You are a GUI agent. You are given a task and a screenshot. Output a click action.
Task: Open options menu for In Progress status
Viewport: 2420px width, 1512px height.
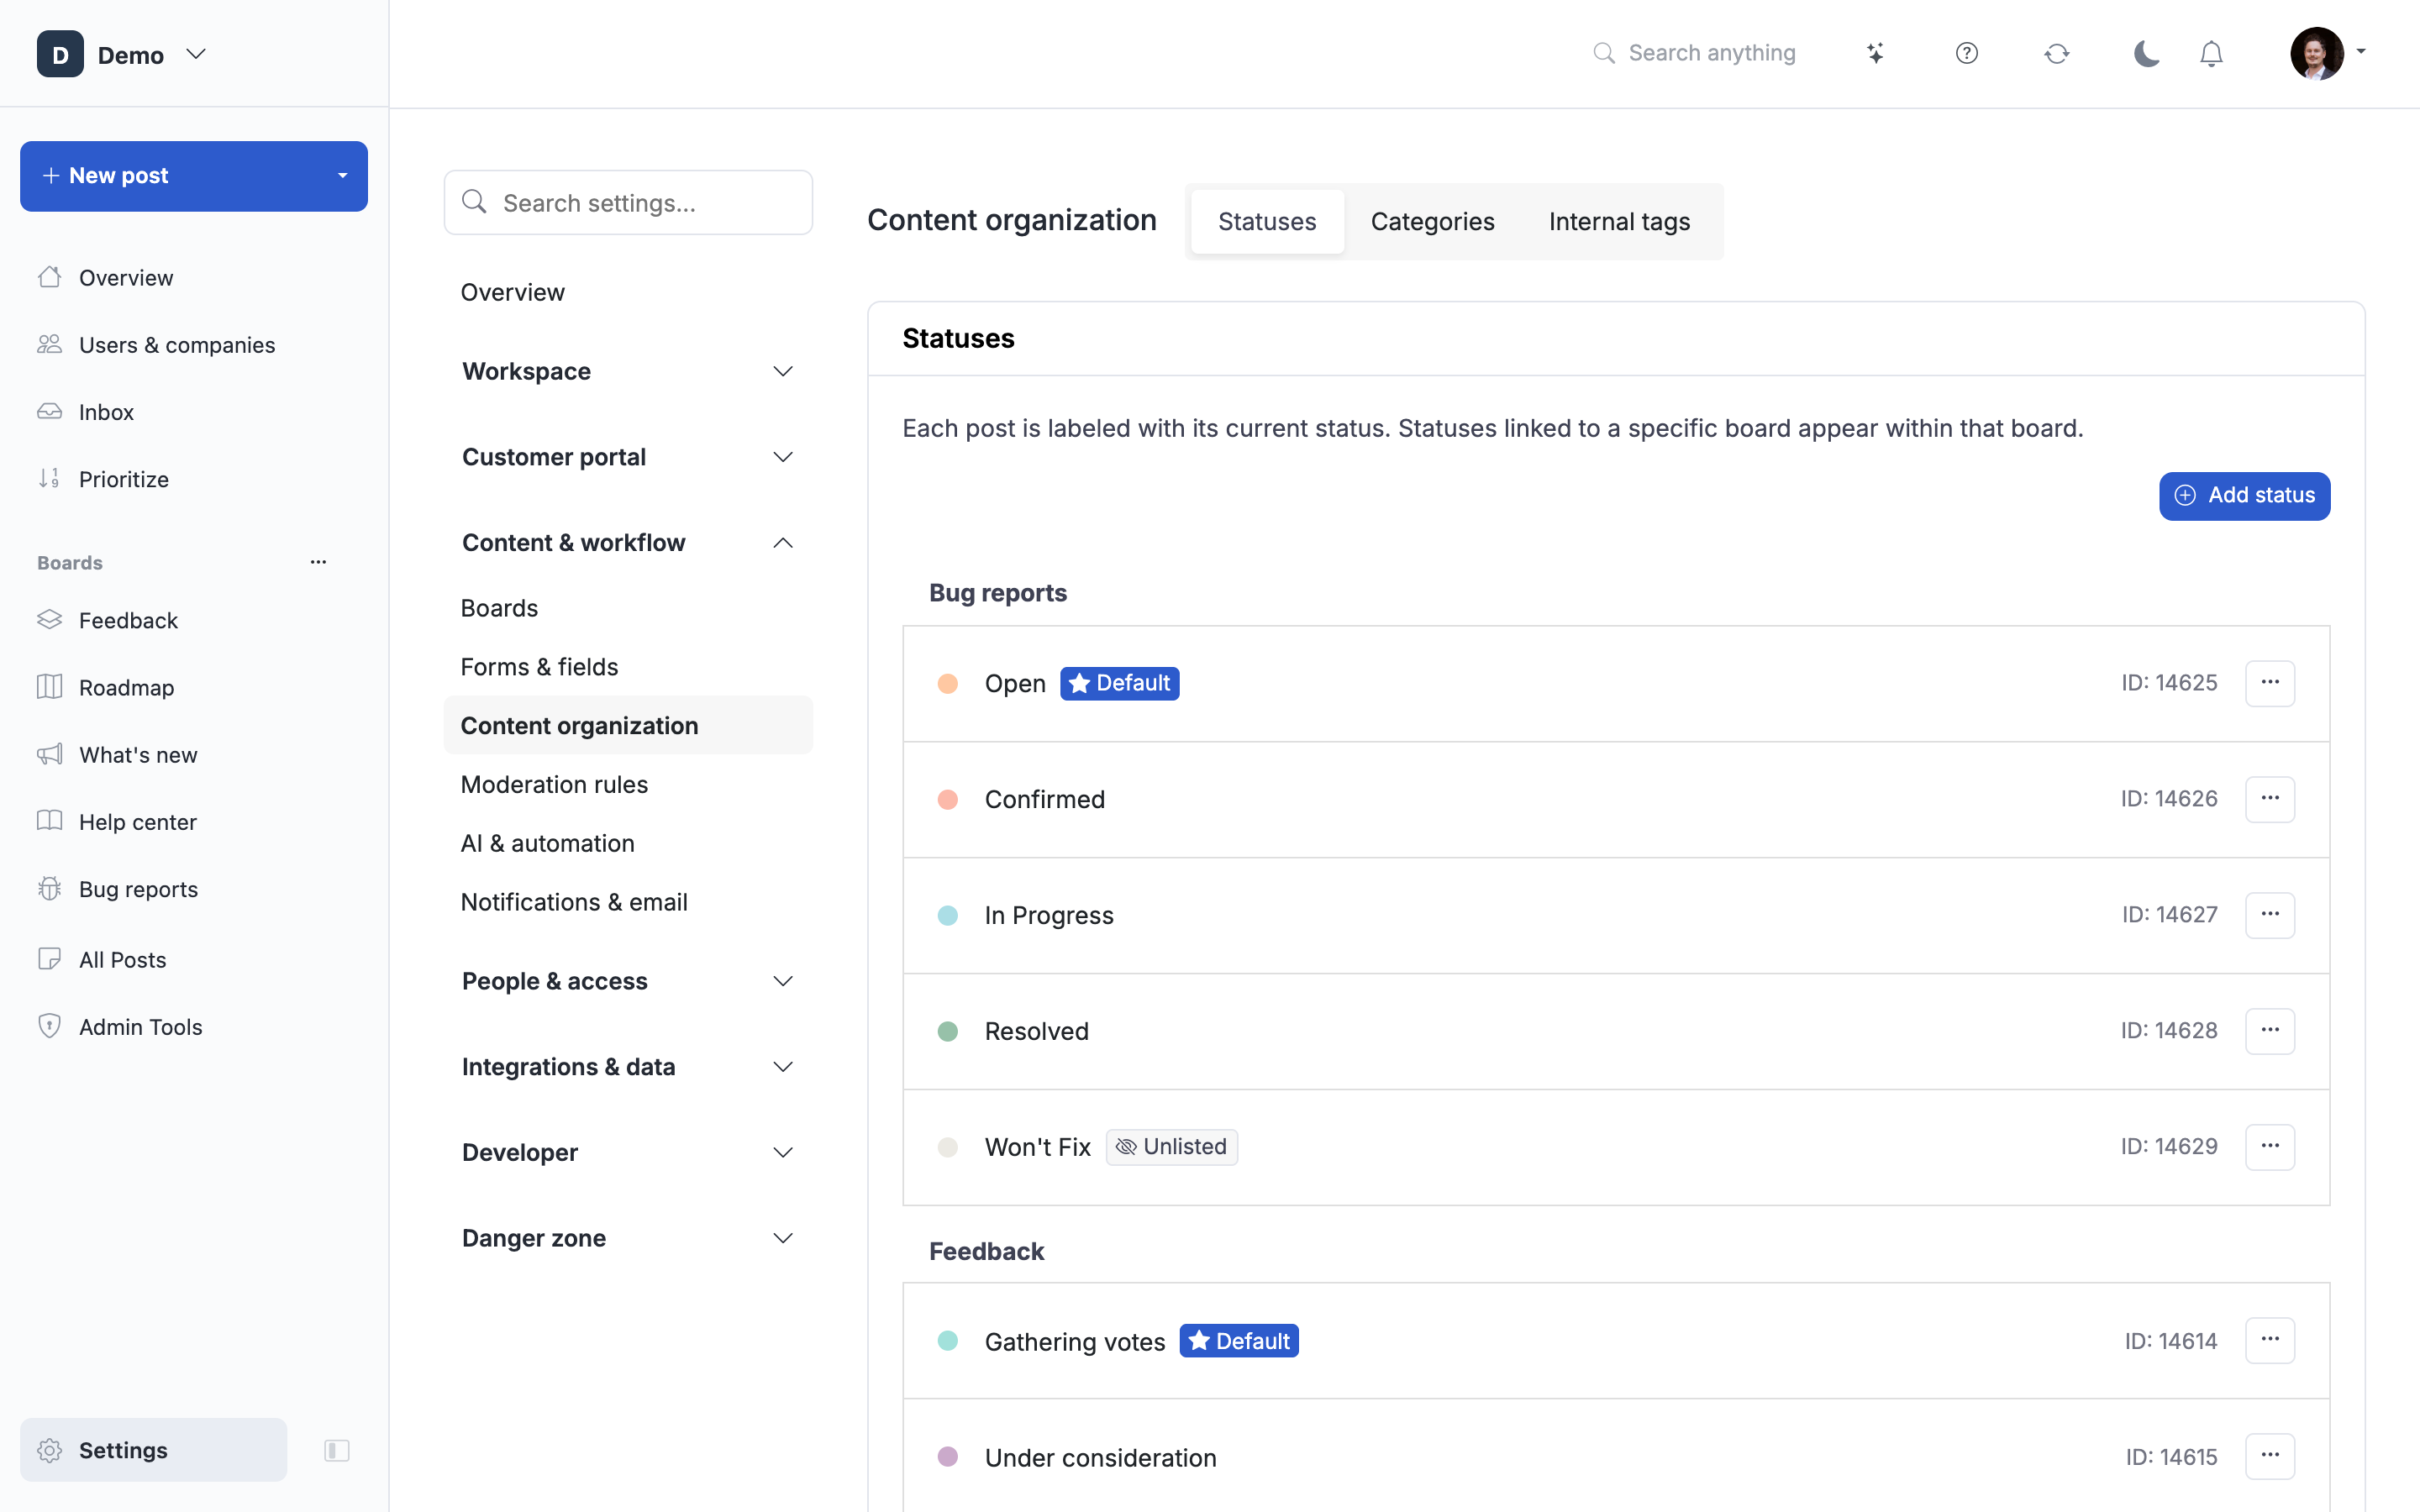pyautogui.click(x=2269, y=915)
